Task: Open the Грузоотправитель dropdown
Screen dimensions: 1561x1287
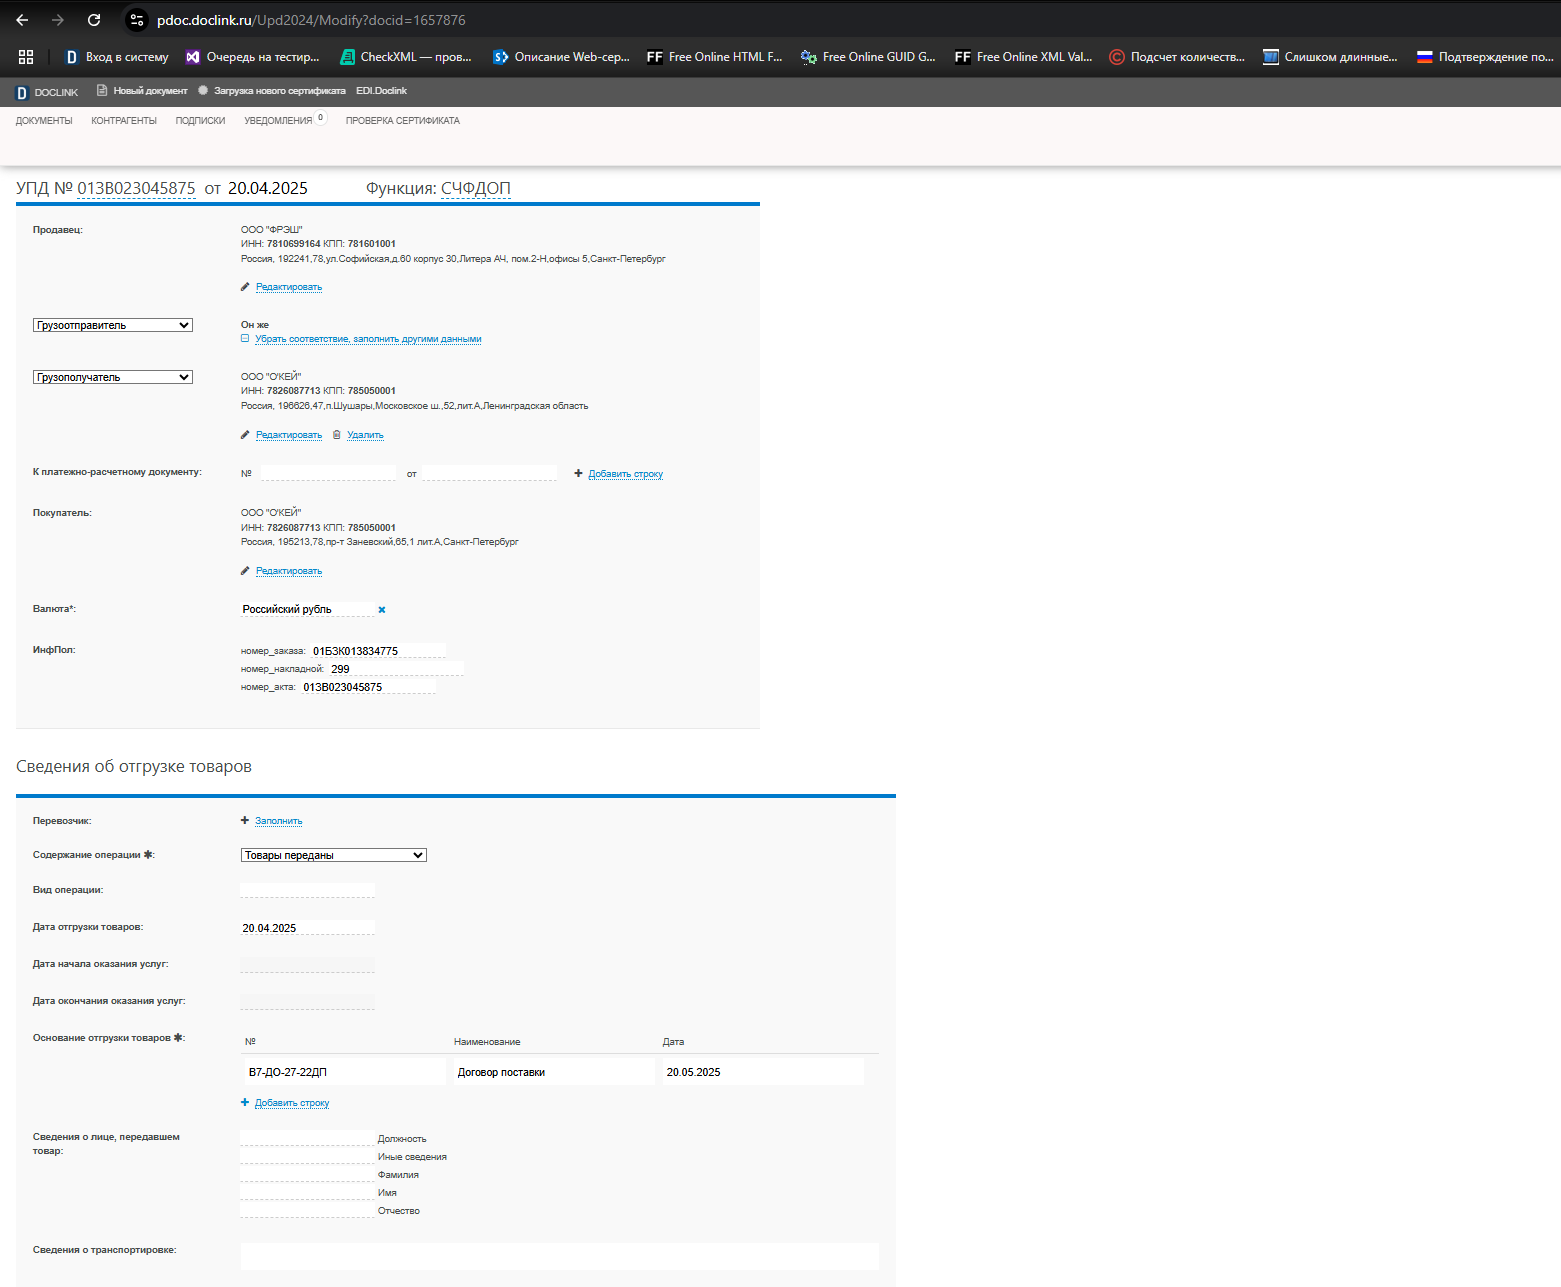Action: [113, 325]
